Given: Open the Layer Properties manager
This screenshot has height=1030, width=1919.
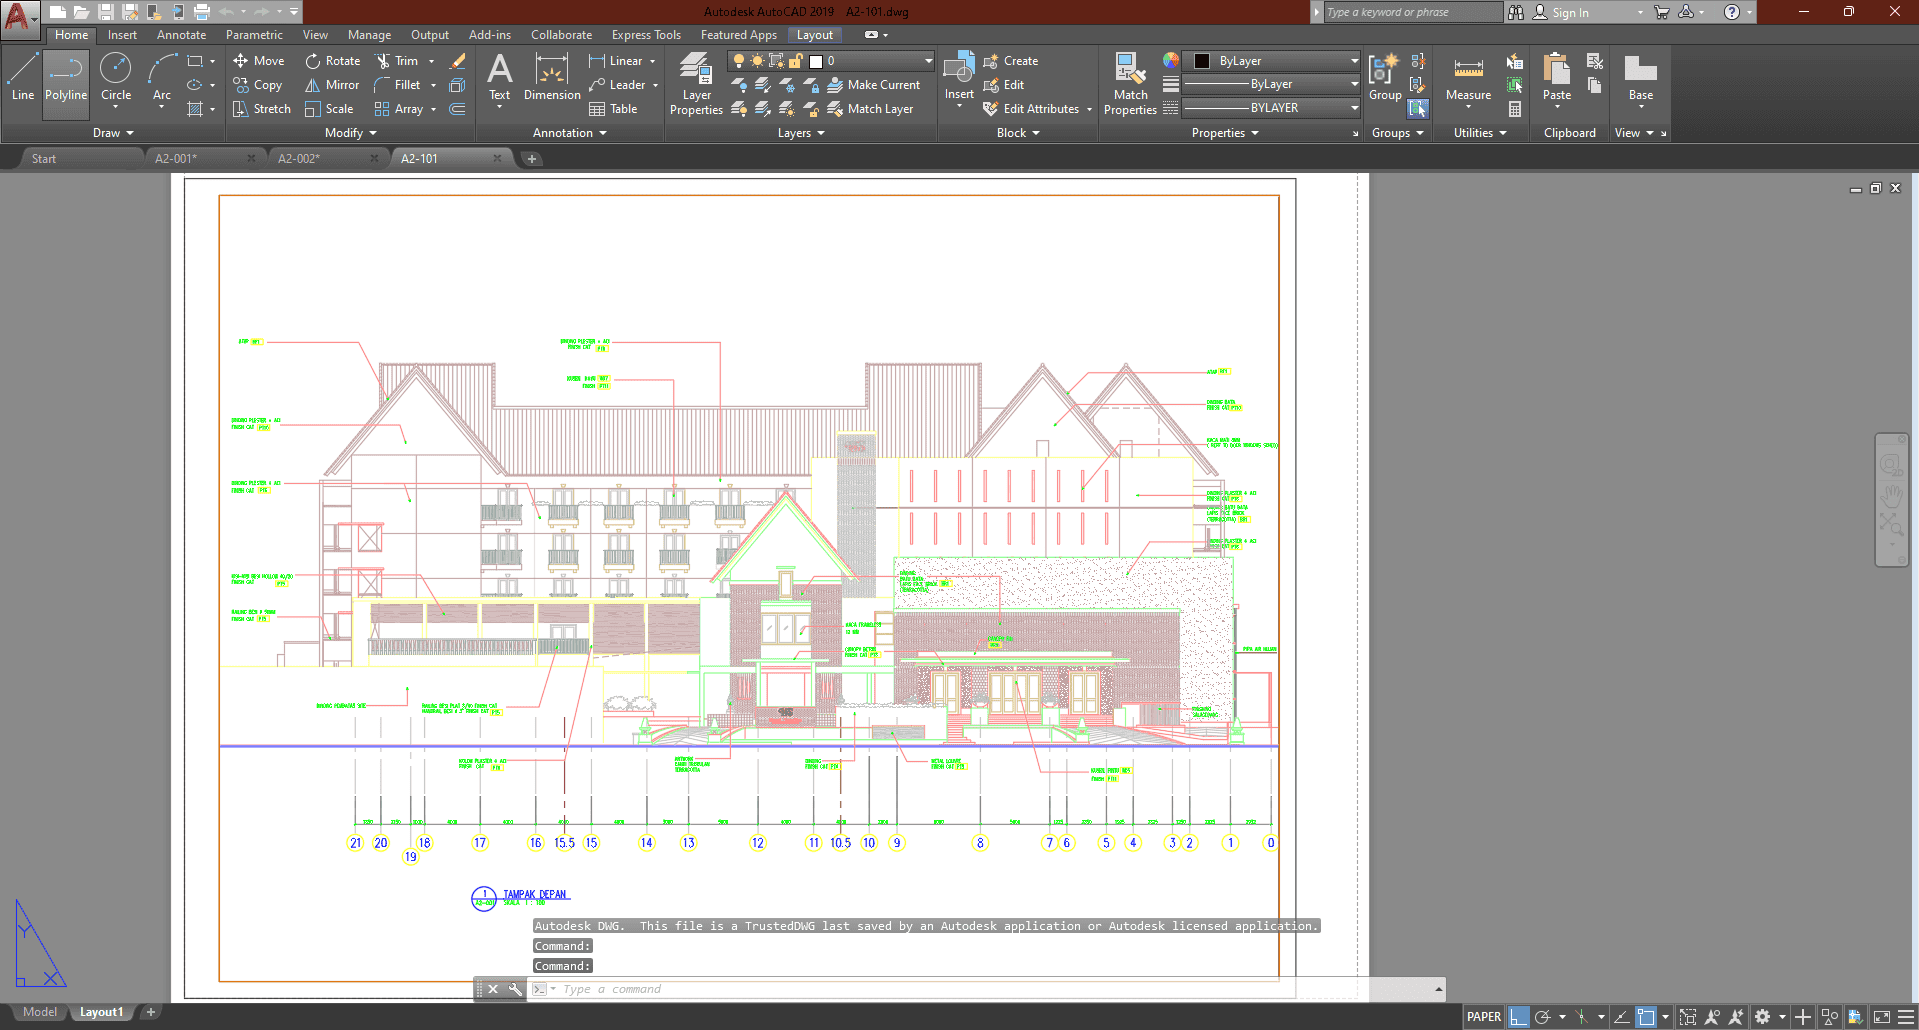Looking at the screenshot, I should click(x=696, y=82).
